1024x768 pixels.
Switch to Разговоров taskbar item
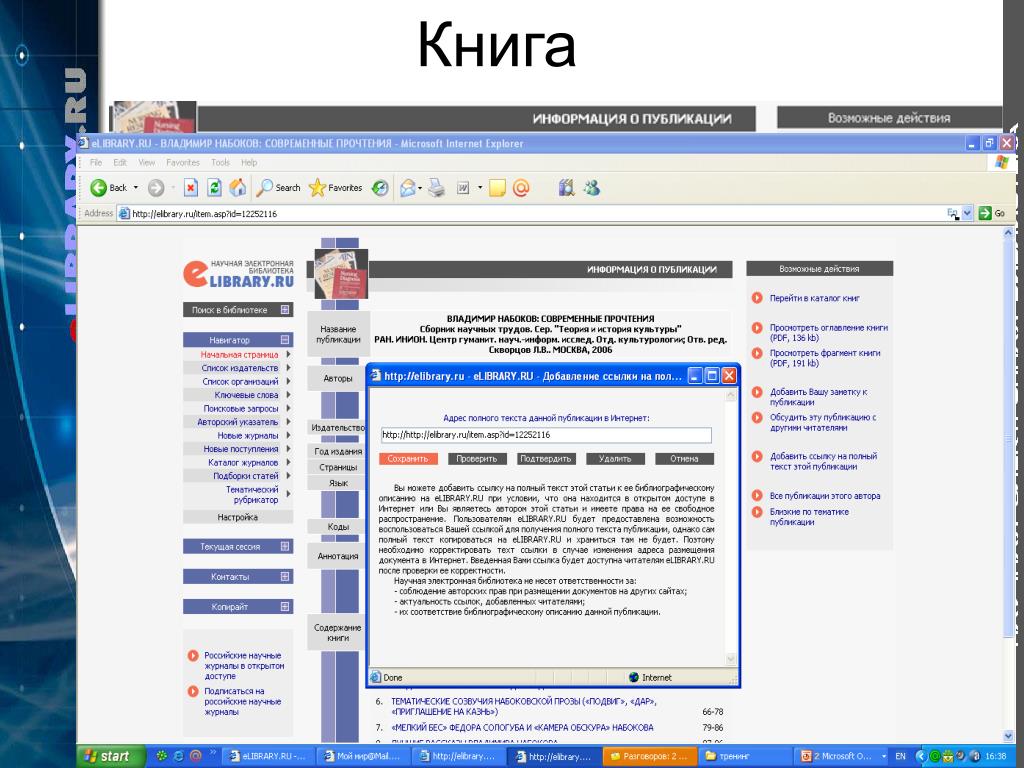(x=650, y=756)
